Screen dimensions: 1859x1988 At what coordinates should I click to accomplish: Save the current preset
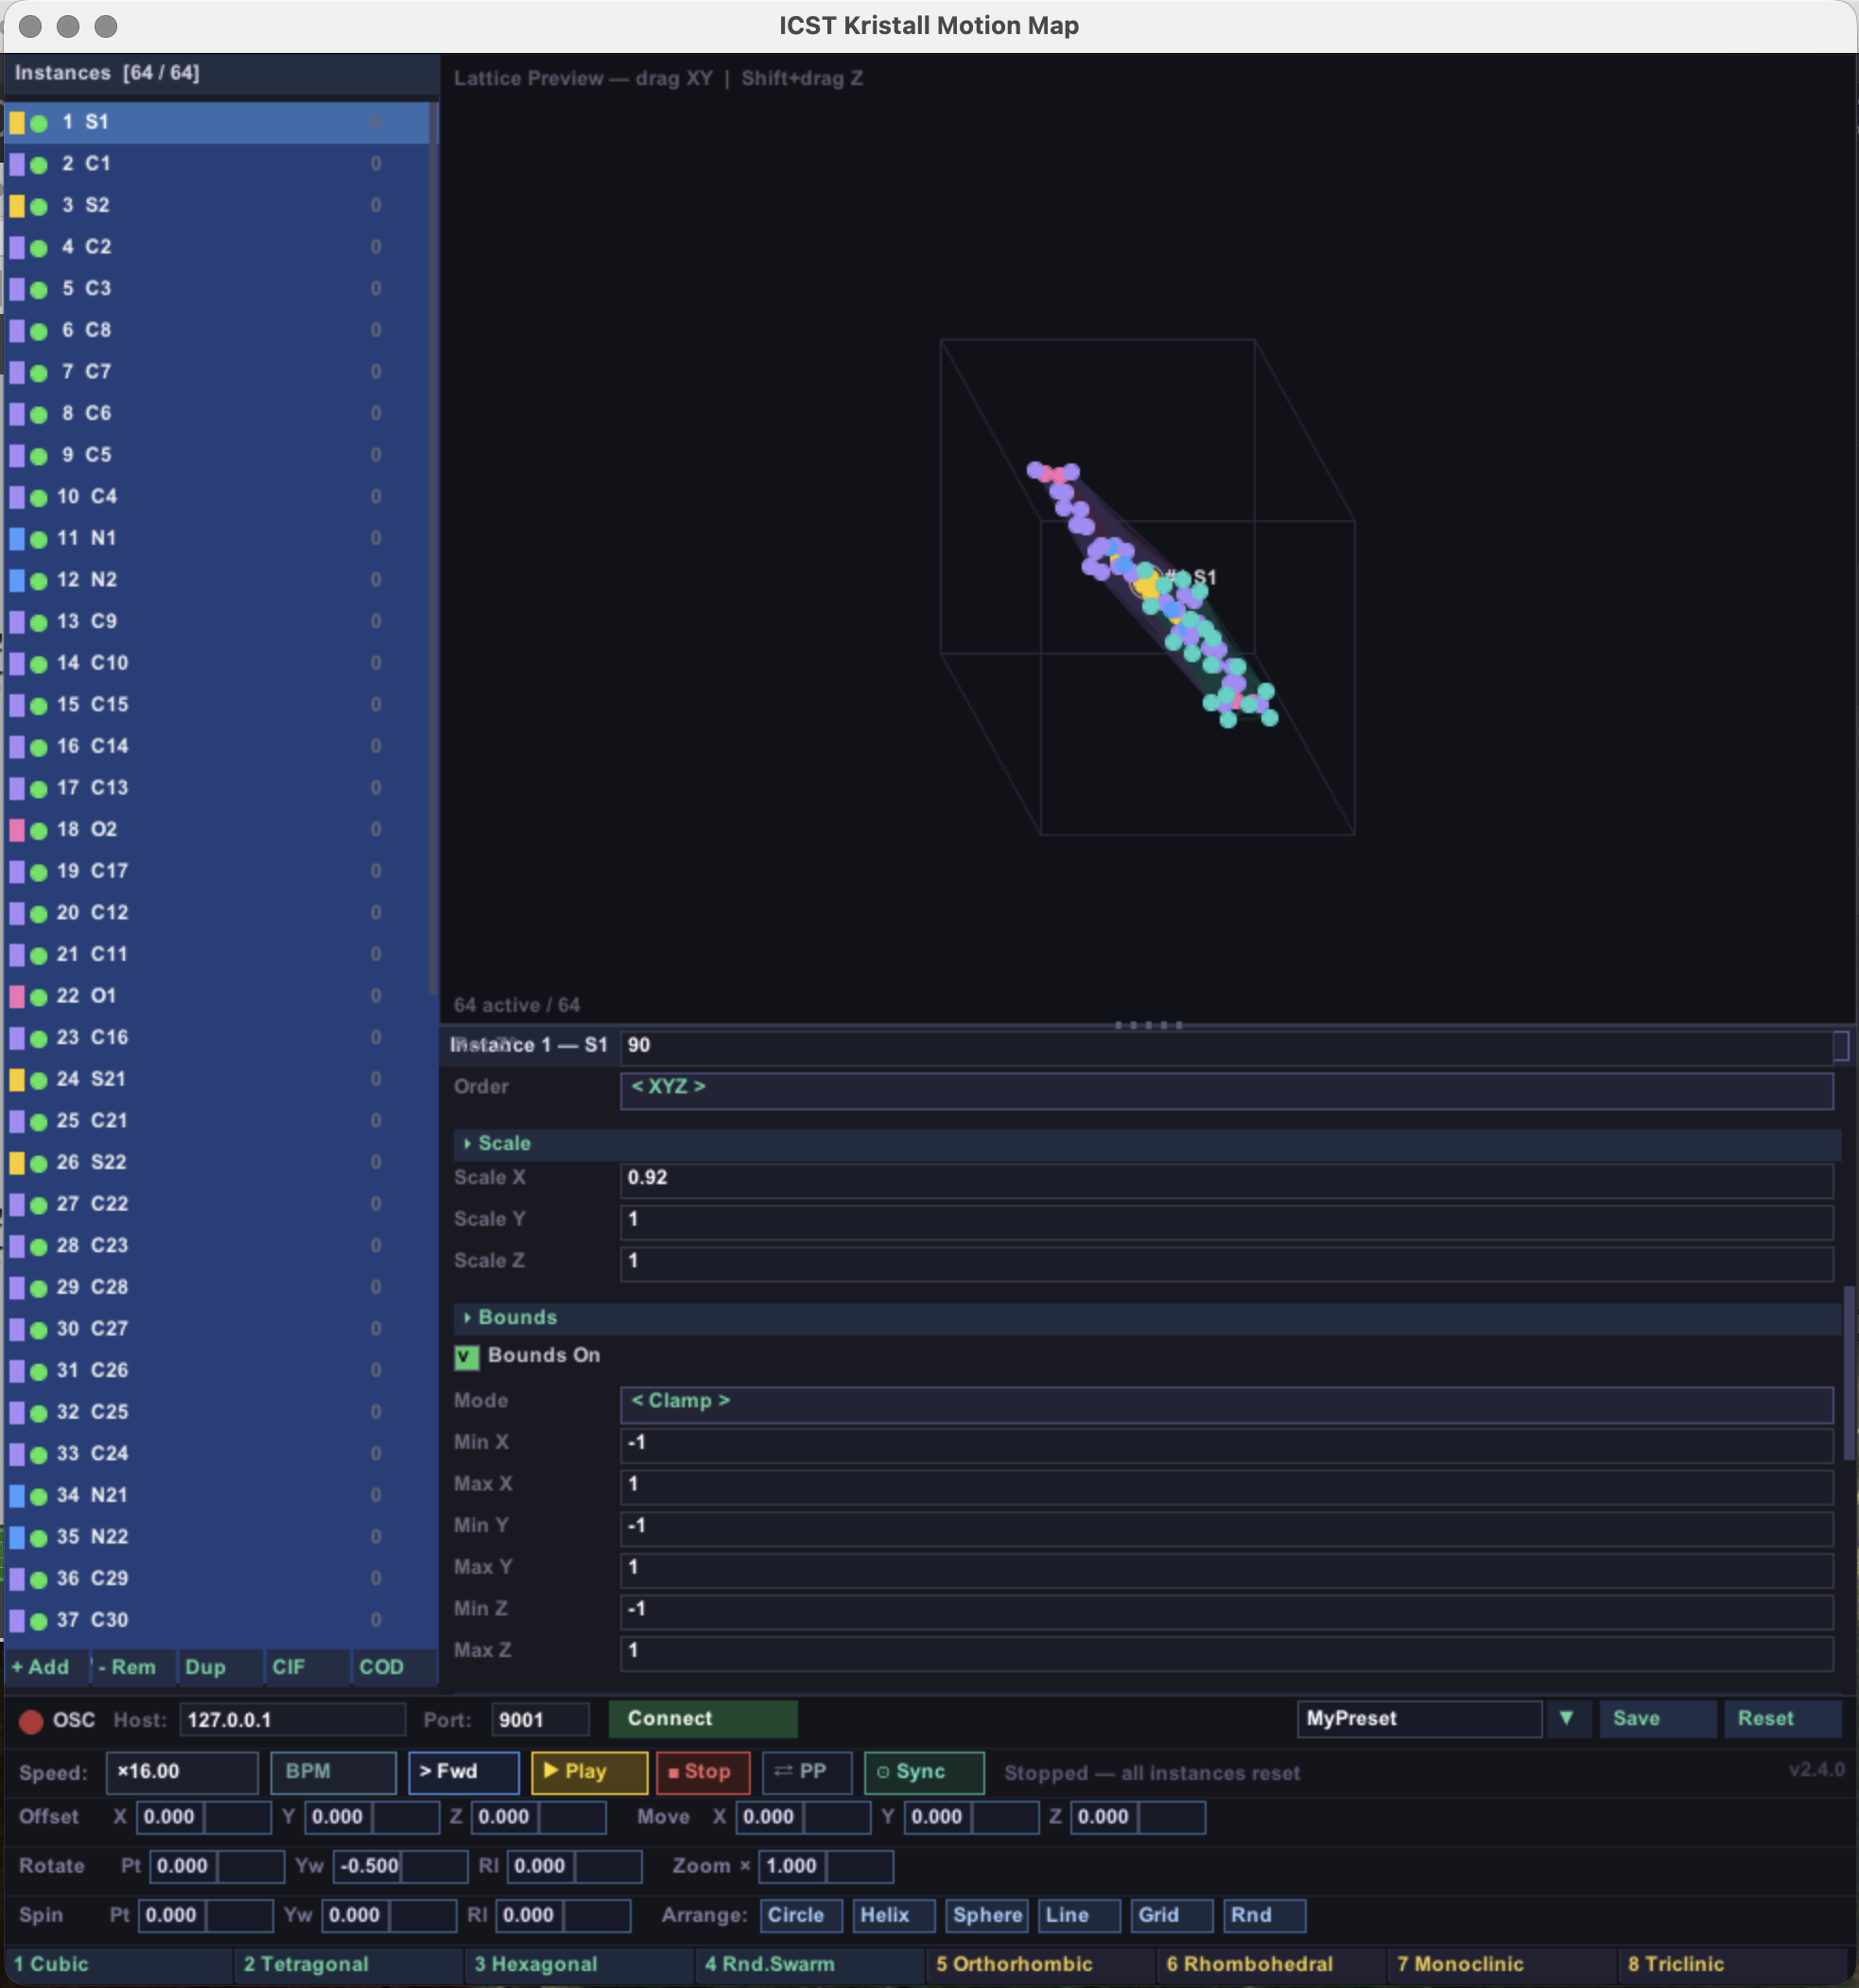[1657, 1719]
